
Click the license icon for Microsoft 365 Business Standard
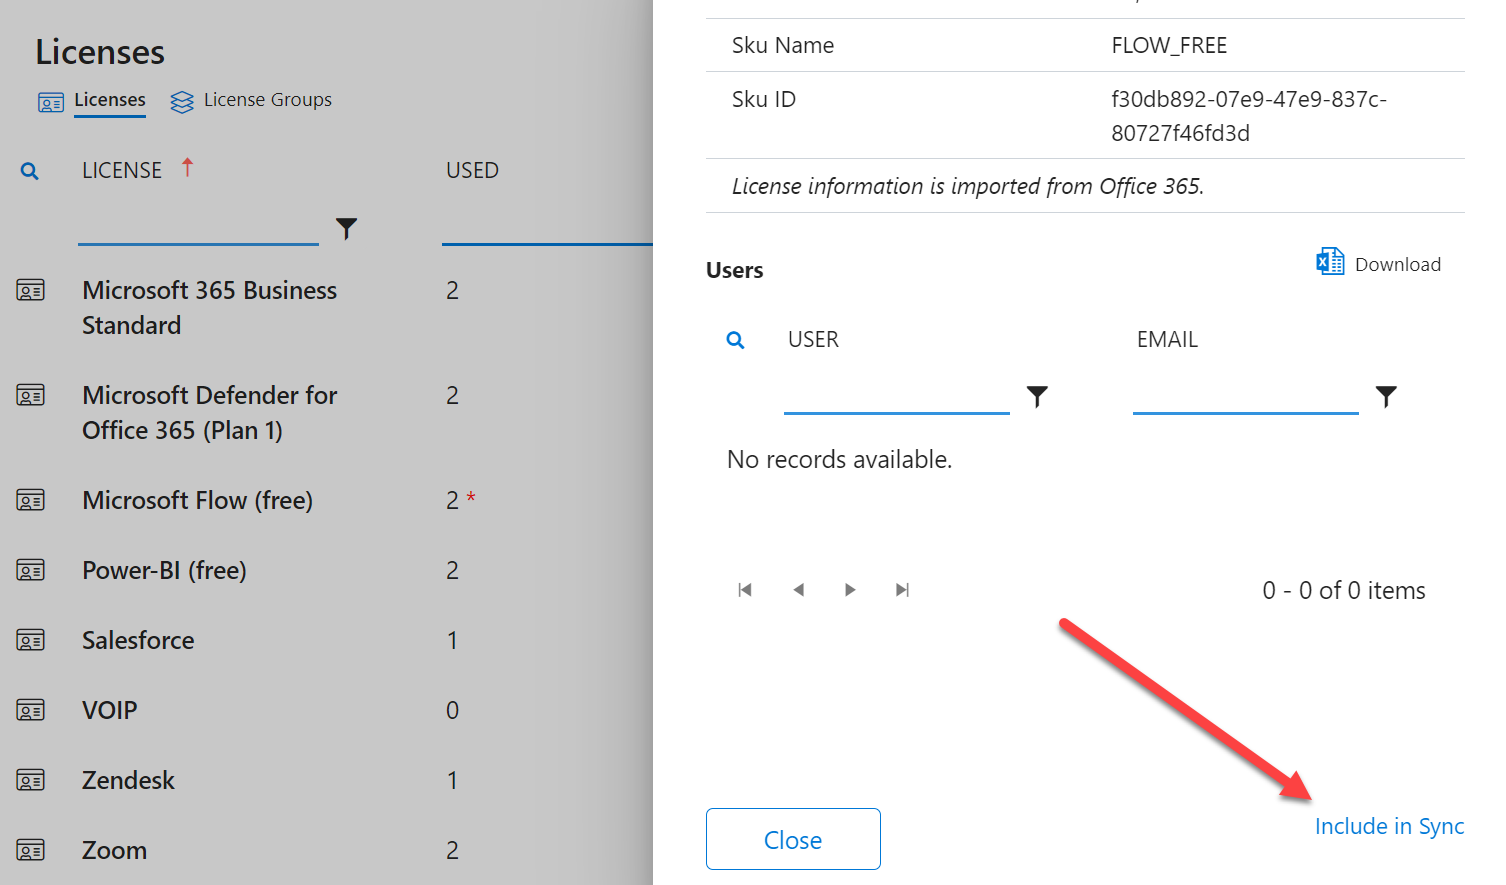click(31, 291)
